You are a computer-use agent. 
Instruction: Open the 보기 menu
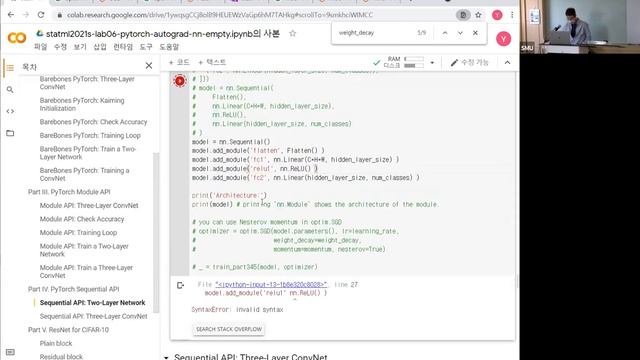(x=80, y=47)
